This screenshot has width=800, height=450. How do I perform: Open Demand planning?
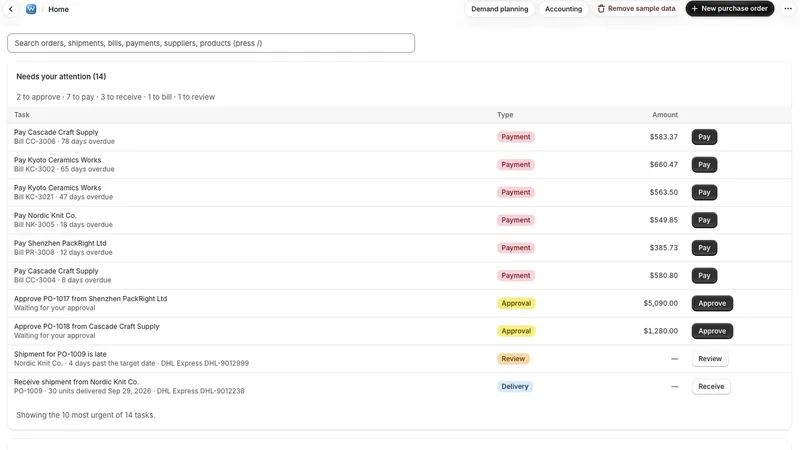(x=499, y=9)
